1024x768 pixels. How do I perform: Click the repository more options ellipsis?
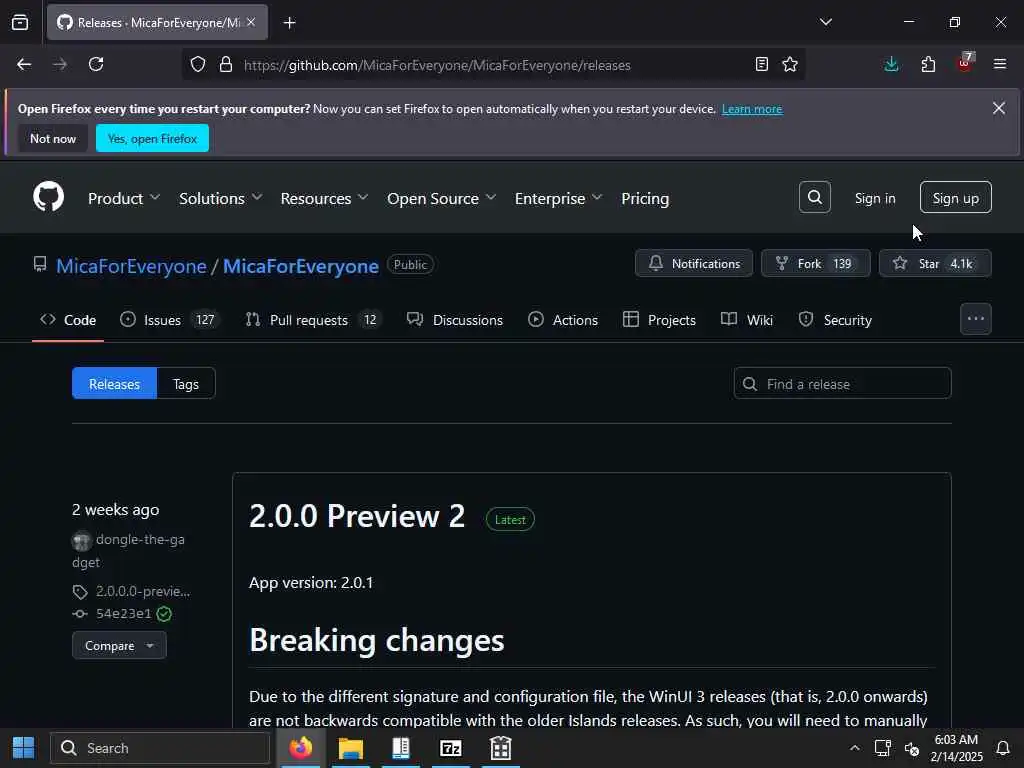pyautogui.click(x=976, y=319)
